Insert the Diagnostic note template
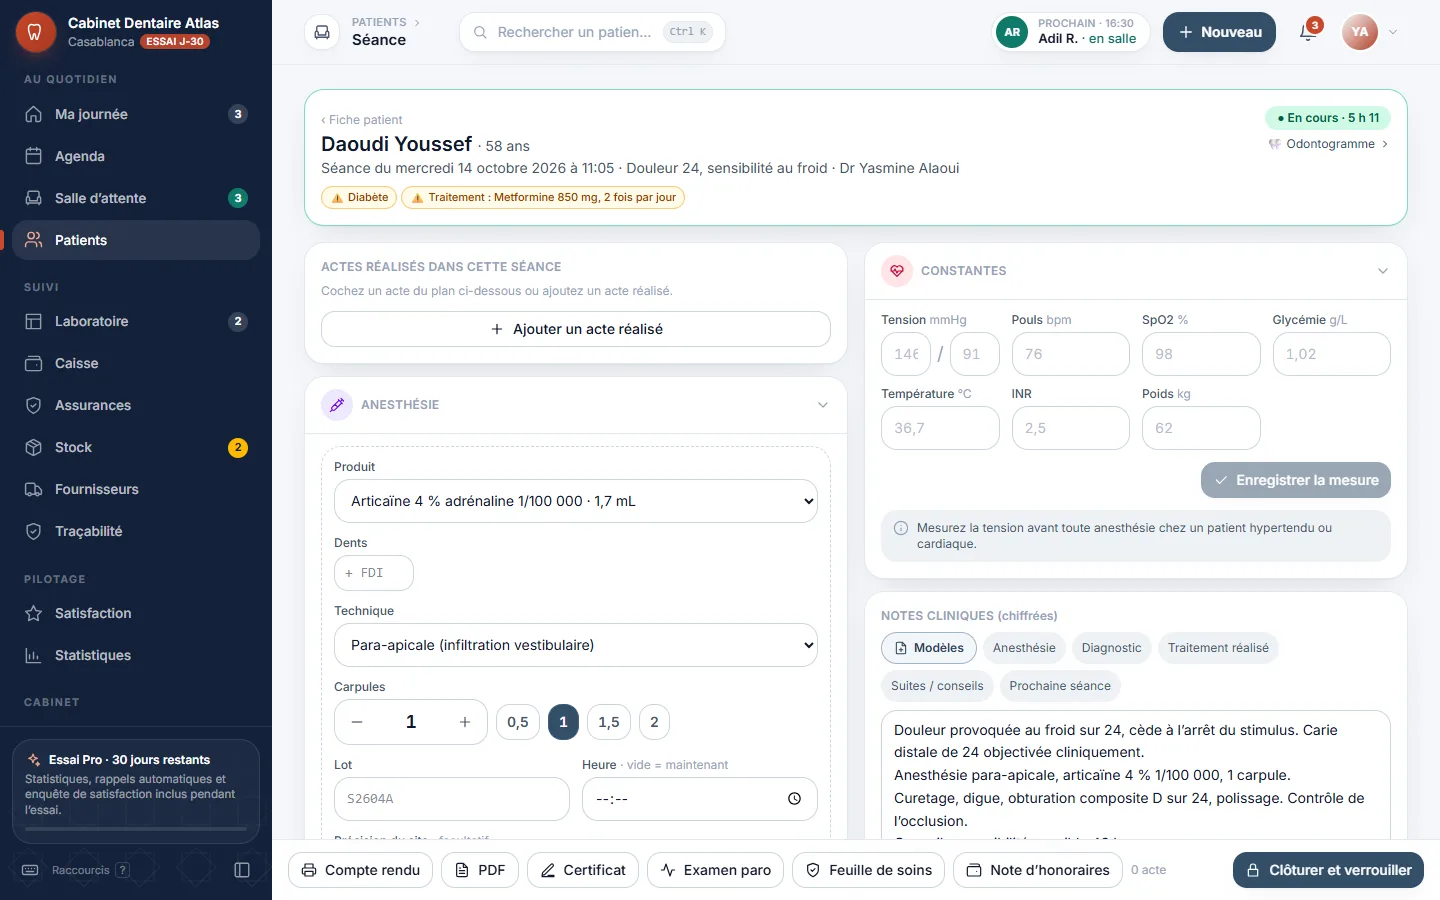The image size is (1440, 900). click(x=1111, y=648)
